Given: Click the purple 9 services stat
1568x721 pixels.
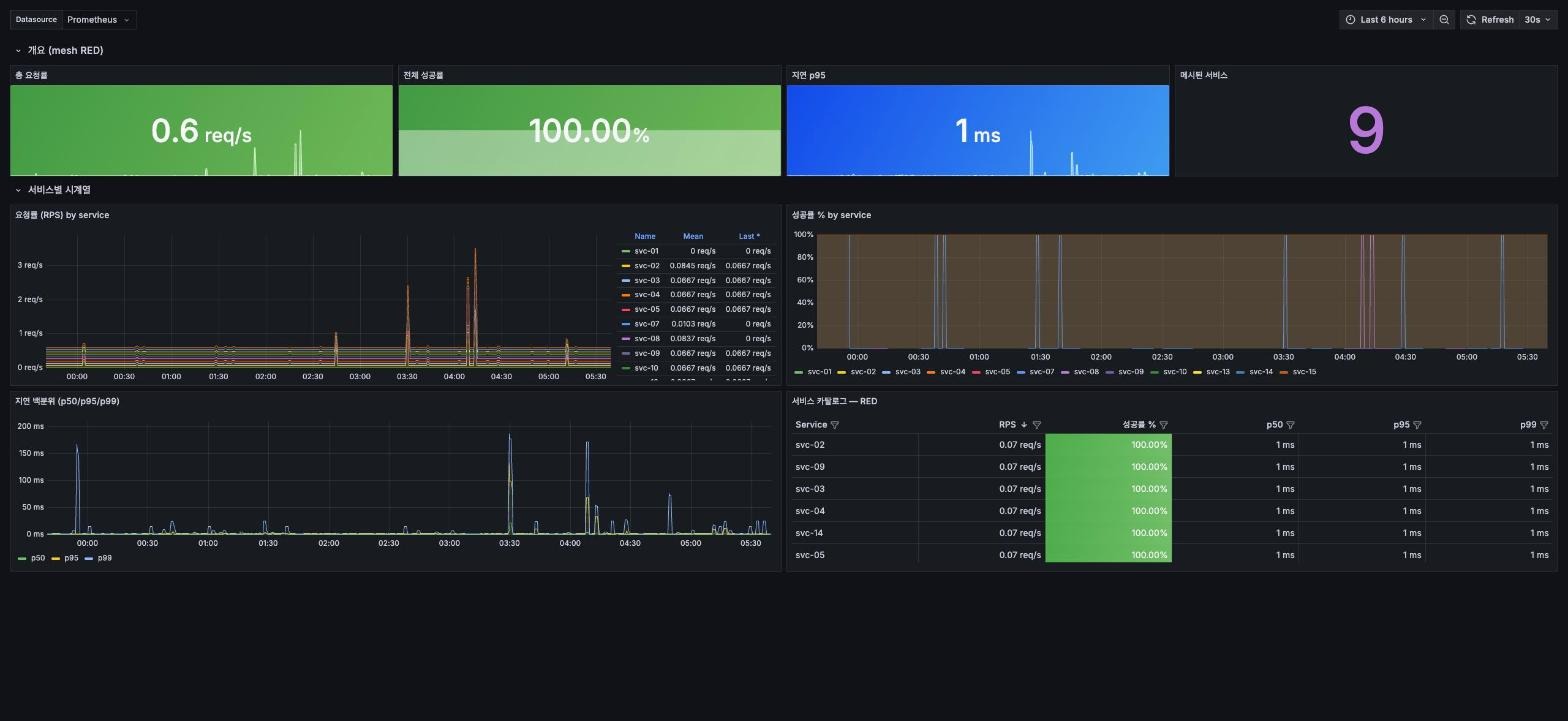Looking at the screenshot, I should (x=1366, y=131).
